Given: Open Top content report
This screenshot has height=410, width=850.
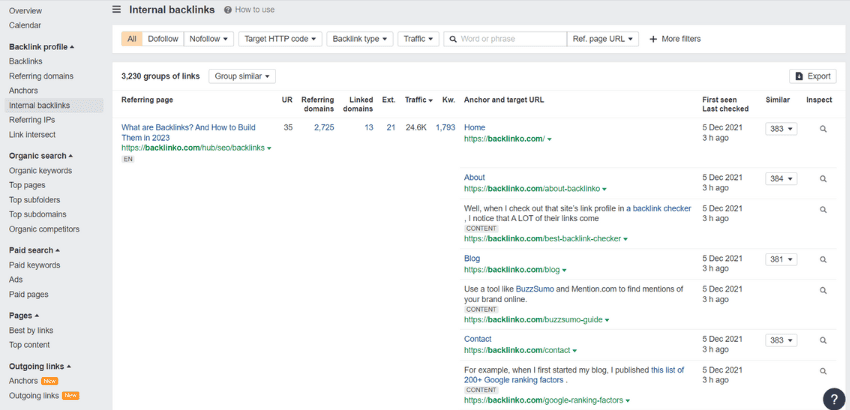Looking at the screenshot, I should (x=29, y=345).
